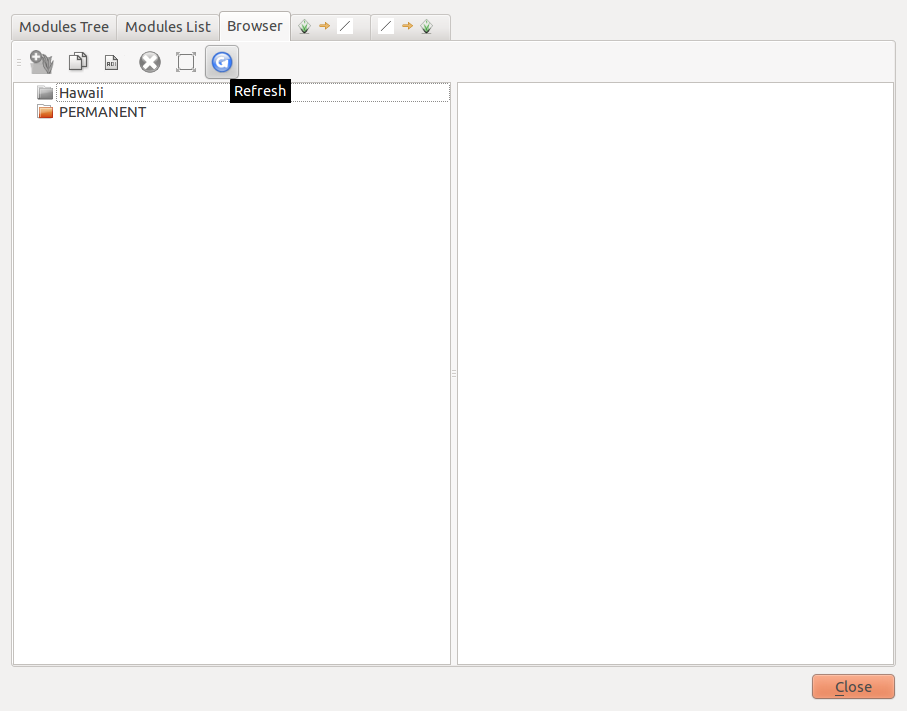Click the toolbar grip handle left of the icons
This screenshot has height=711, width=907.
[x=18, y=62]
